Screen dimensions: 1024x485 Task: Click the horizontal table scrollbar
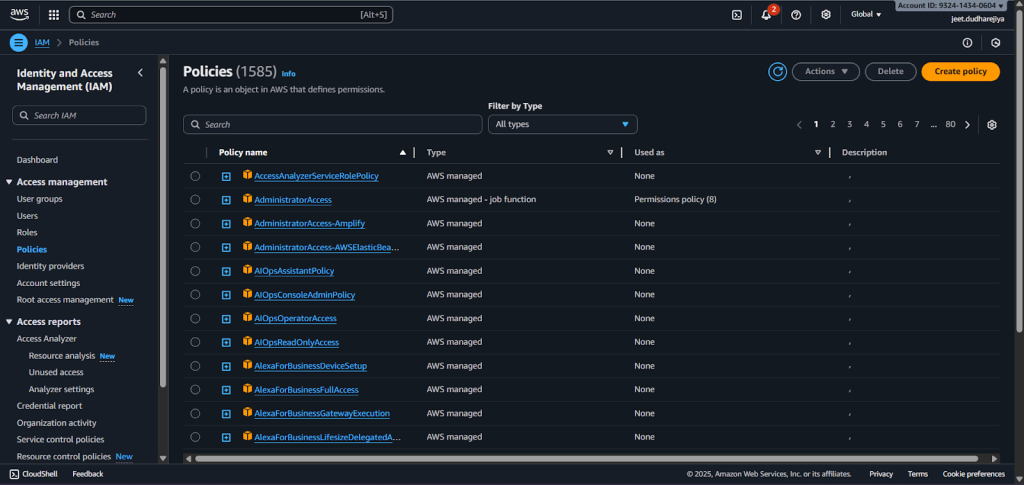coord(586,459)
